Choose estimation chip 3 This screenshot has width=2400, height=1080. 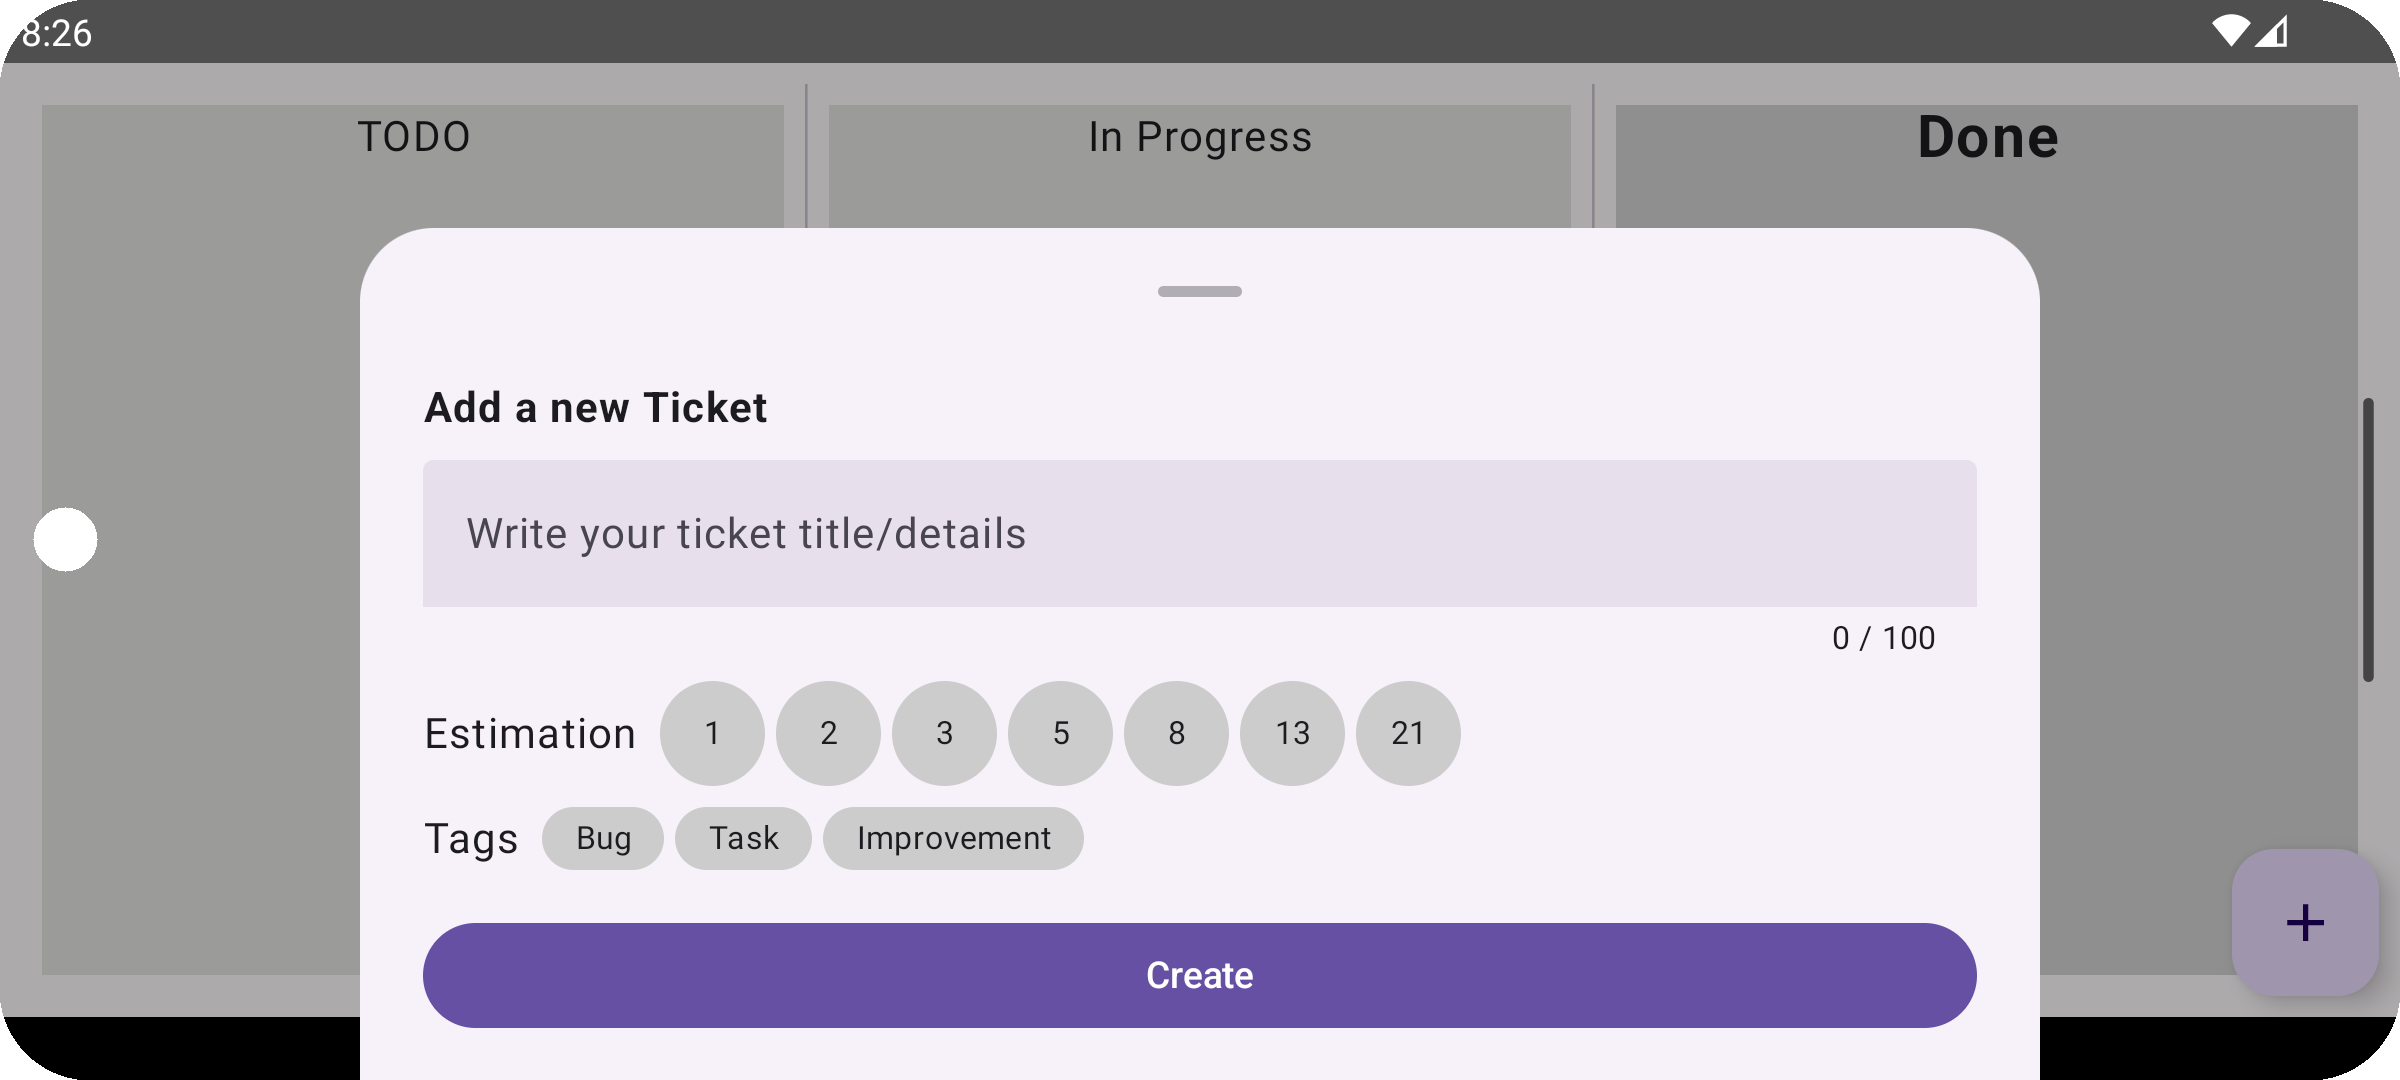point(944,733)
